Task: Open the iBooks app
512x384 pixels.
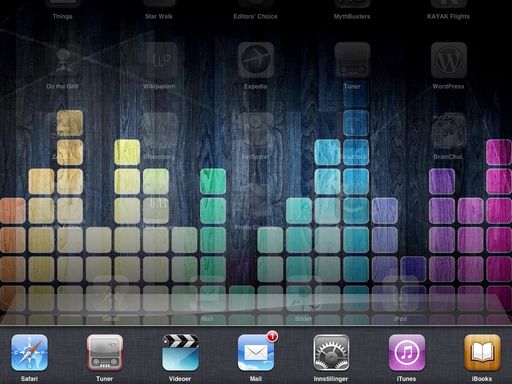Action: (482, 353)
